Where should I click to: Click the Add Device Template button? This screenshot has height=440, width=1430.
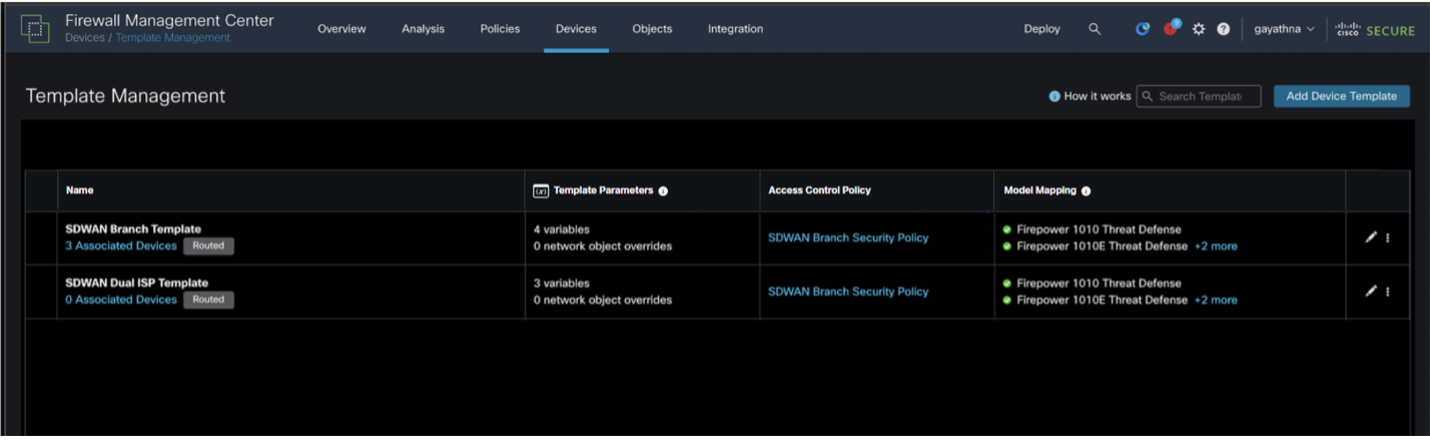coord(1341,96)
